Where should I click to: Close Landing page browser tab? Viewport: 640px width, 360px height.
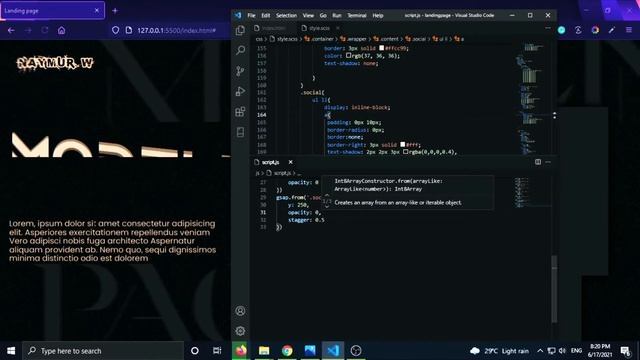coord(97,11)
